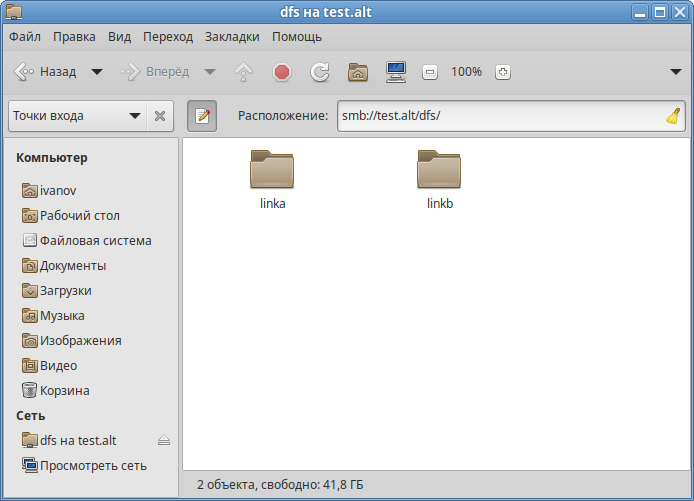Click the zoom in icon

(x=503, y=72)
